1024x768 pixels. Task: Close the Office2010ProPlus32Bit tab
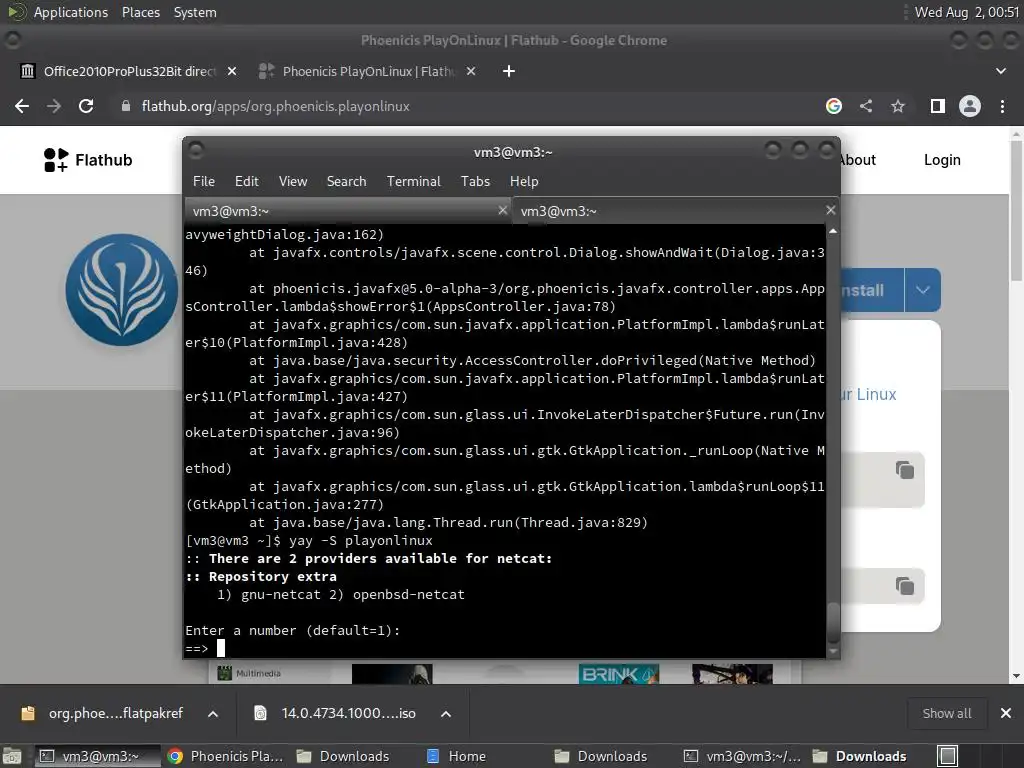pyautogui.click(x=232, y=71)
